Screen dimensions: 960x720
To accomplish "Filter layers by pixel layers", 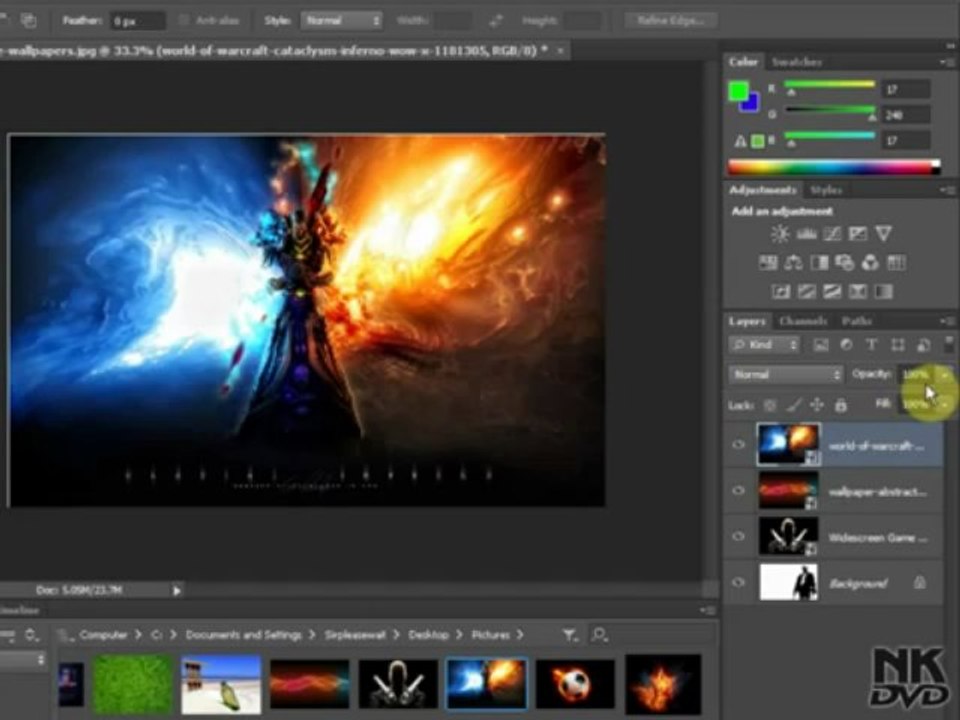I will click(x=820, y=345).
